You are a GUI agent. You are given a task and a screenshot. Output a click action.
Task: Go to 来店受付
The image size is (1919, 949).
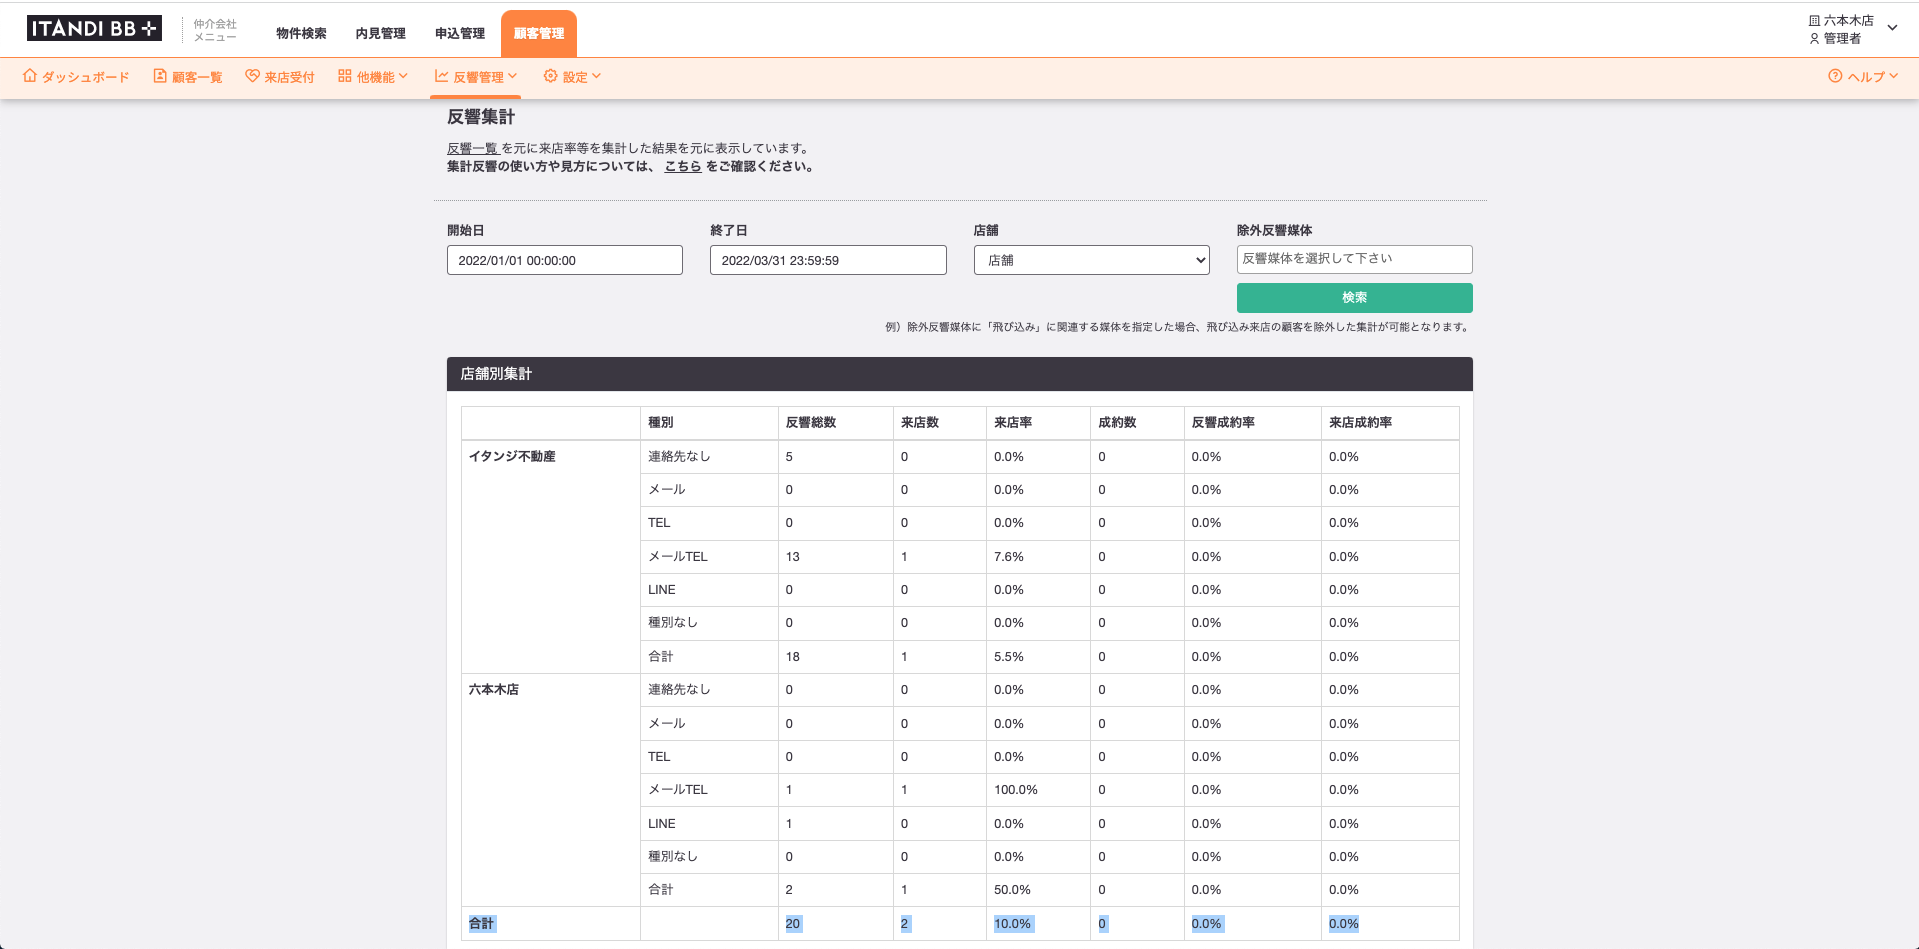[289, 77]
